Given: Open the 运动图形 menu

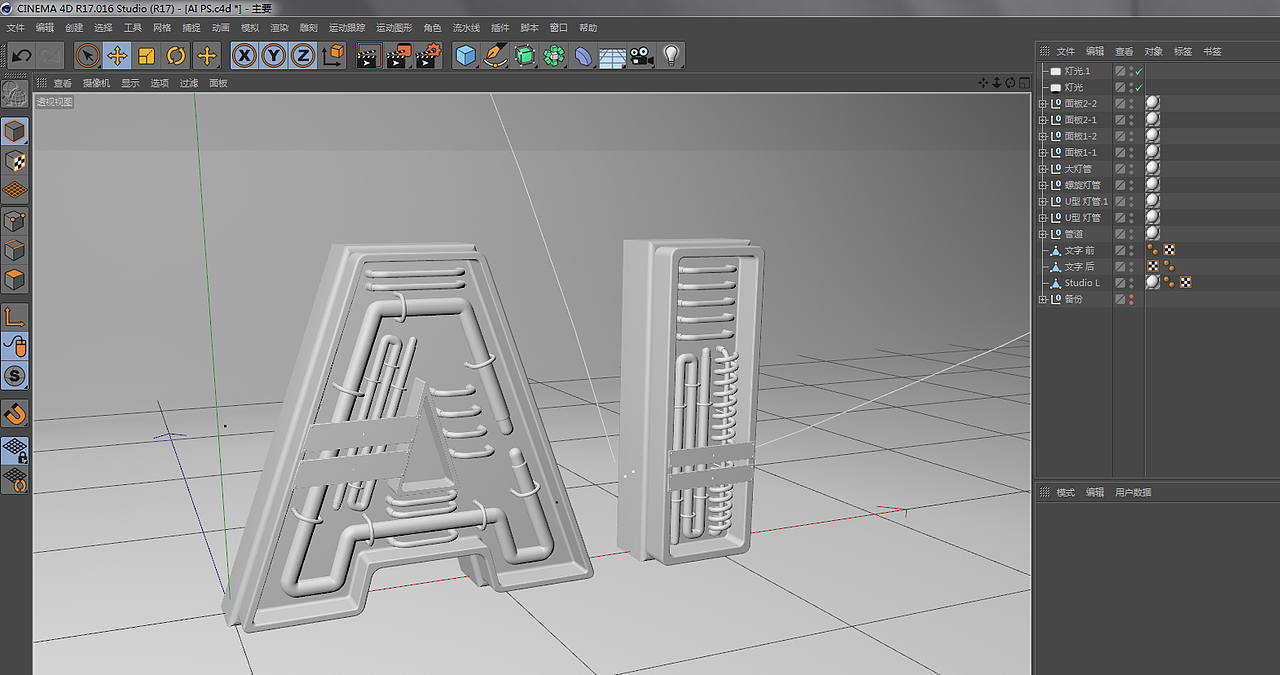Looking at the screenshot, I should tap(394, 28).
